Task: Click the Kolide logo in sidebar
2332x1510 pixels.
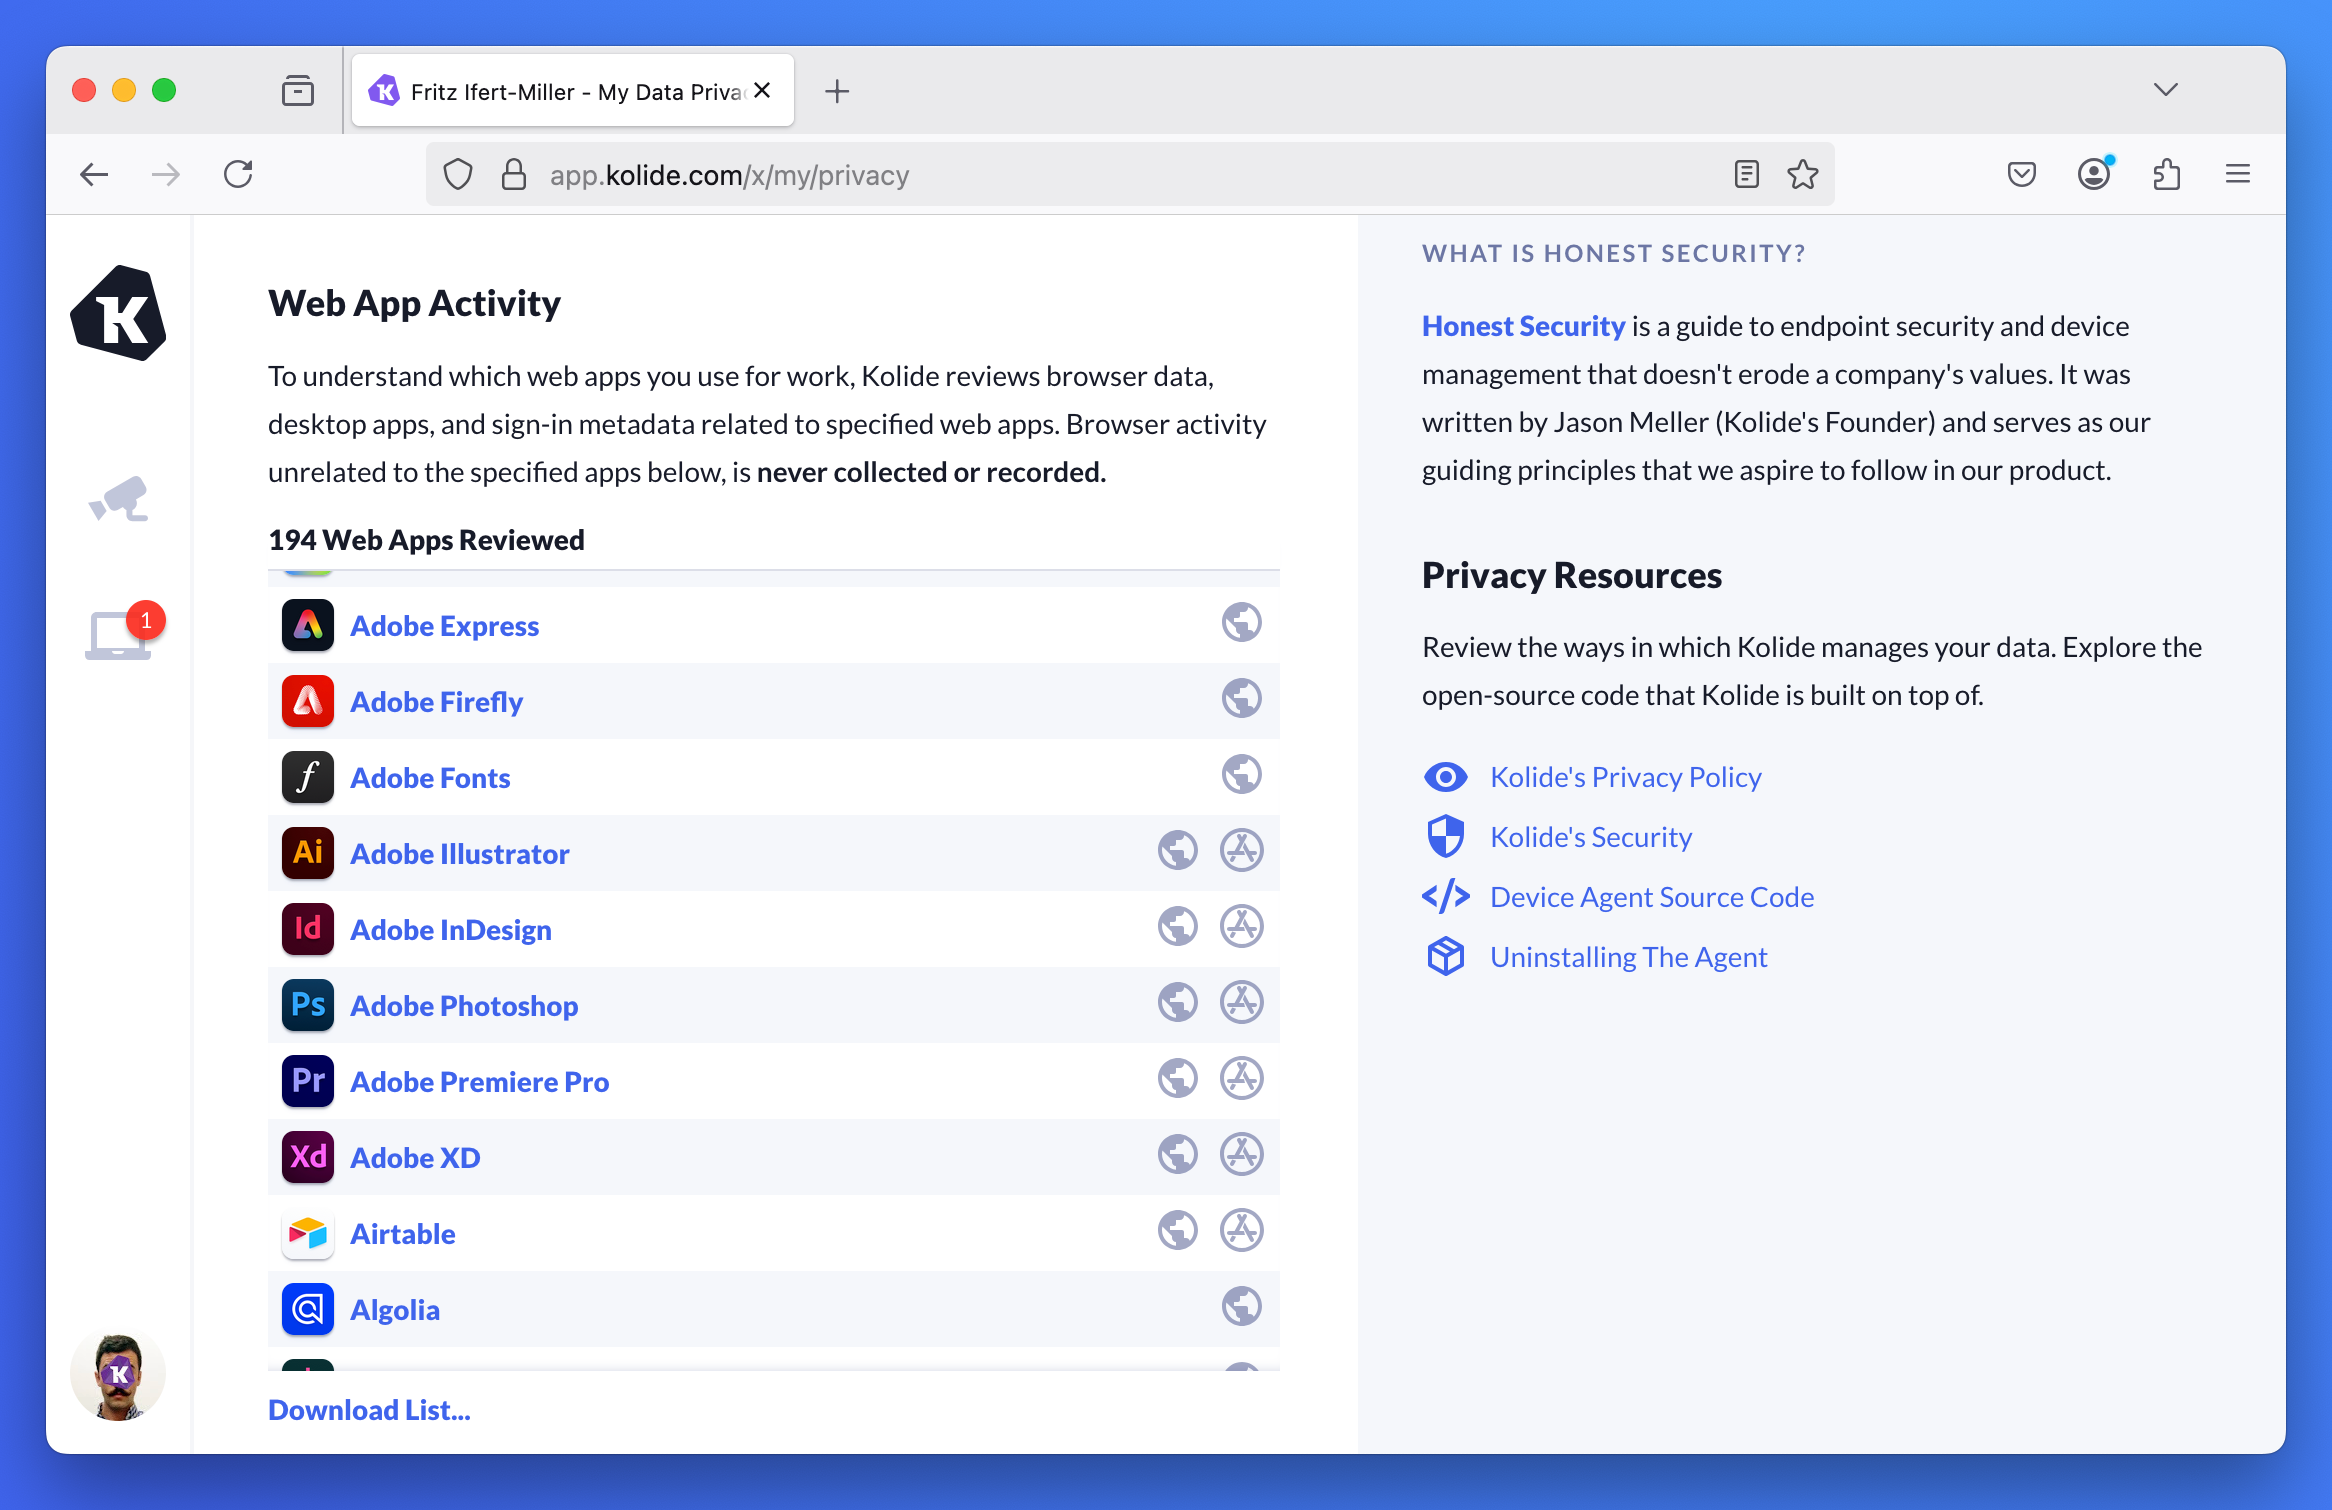Action: [118, 313]
